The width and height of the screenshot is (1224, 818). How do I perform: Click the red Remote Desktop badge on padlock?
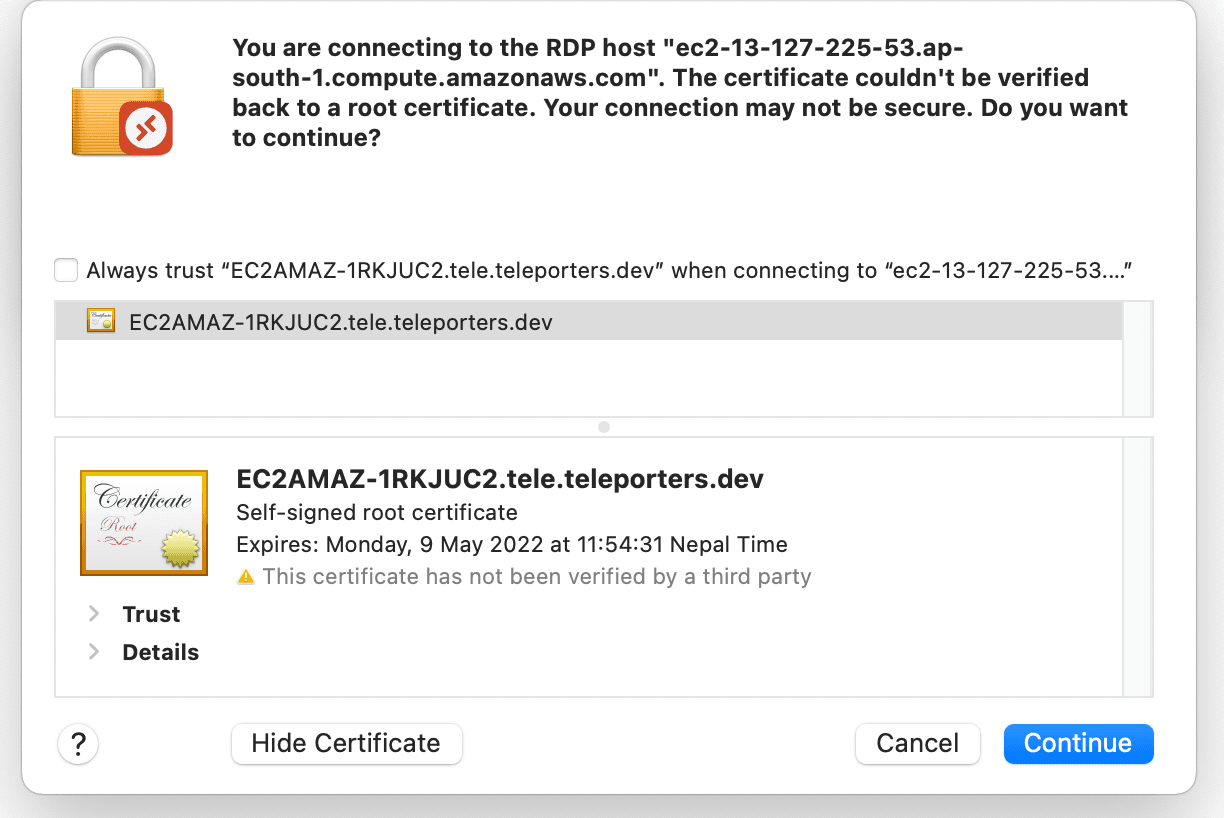(x=146, y=128)
